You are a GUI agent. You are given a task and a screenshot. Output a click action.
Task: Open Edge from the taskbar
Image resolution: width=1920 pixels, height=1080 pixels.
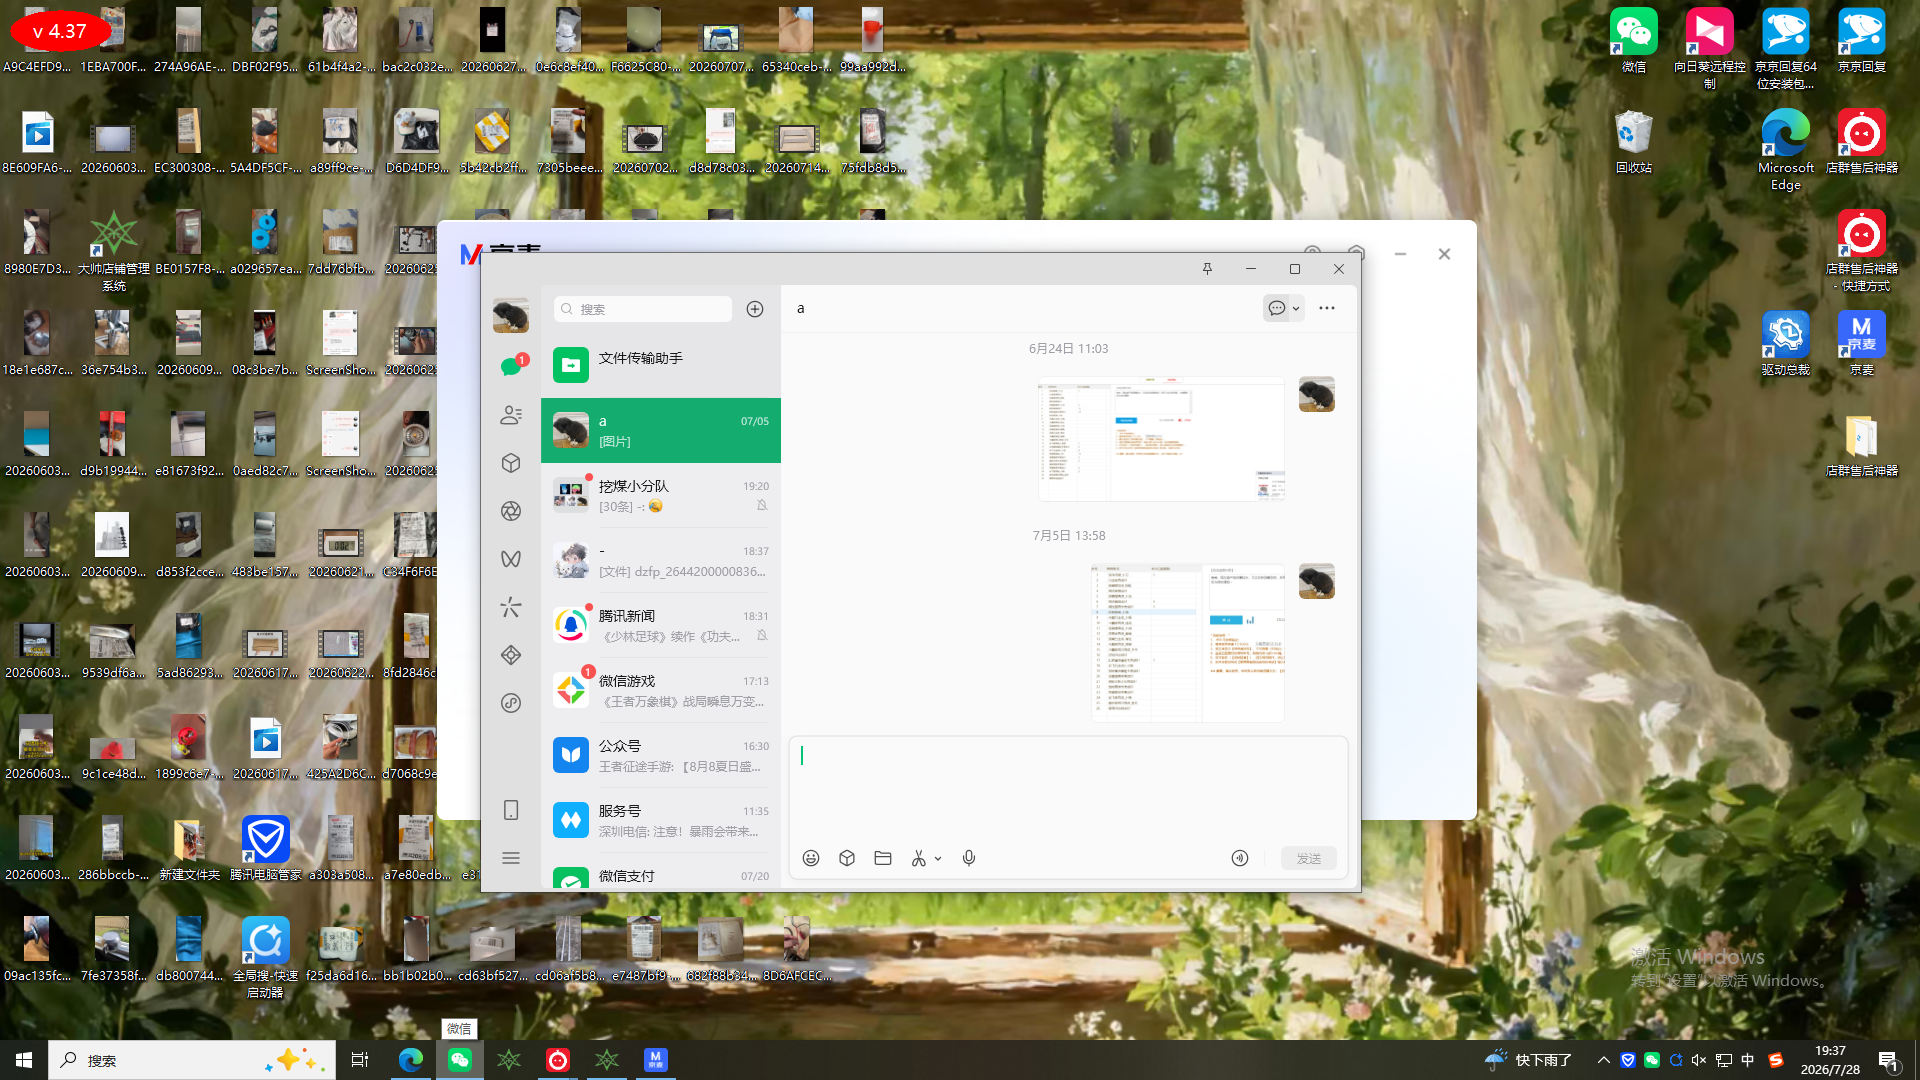click(x=411, y=1060)
